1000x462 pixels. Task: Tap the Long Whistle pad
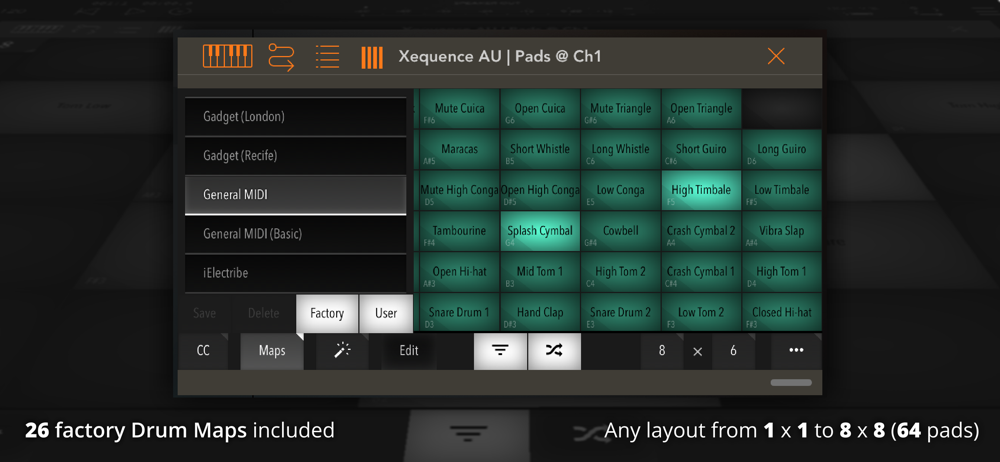(621, 149)
